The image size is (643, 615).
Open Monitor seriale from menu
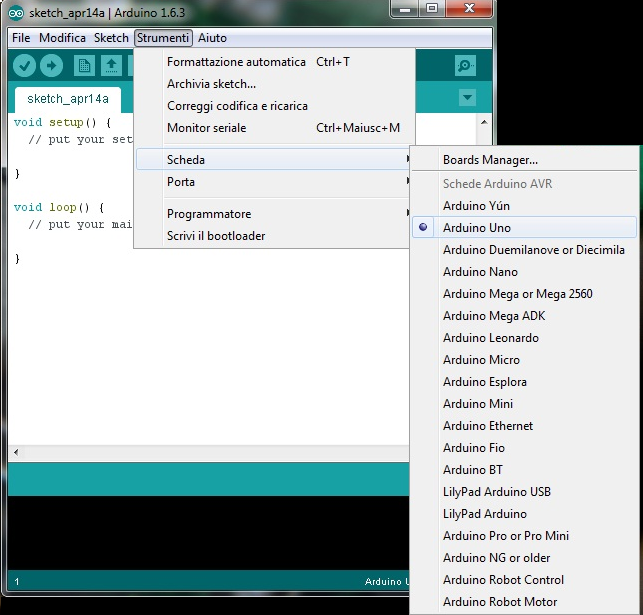tap(273, 128)
